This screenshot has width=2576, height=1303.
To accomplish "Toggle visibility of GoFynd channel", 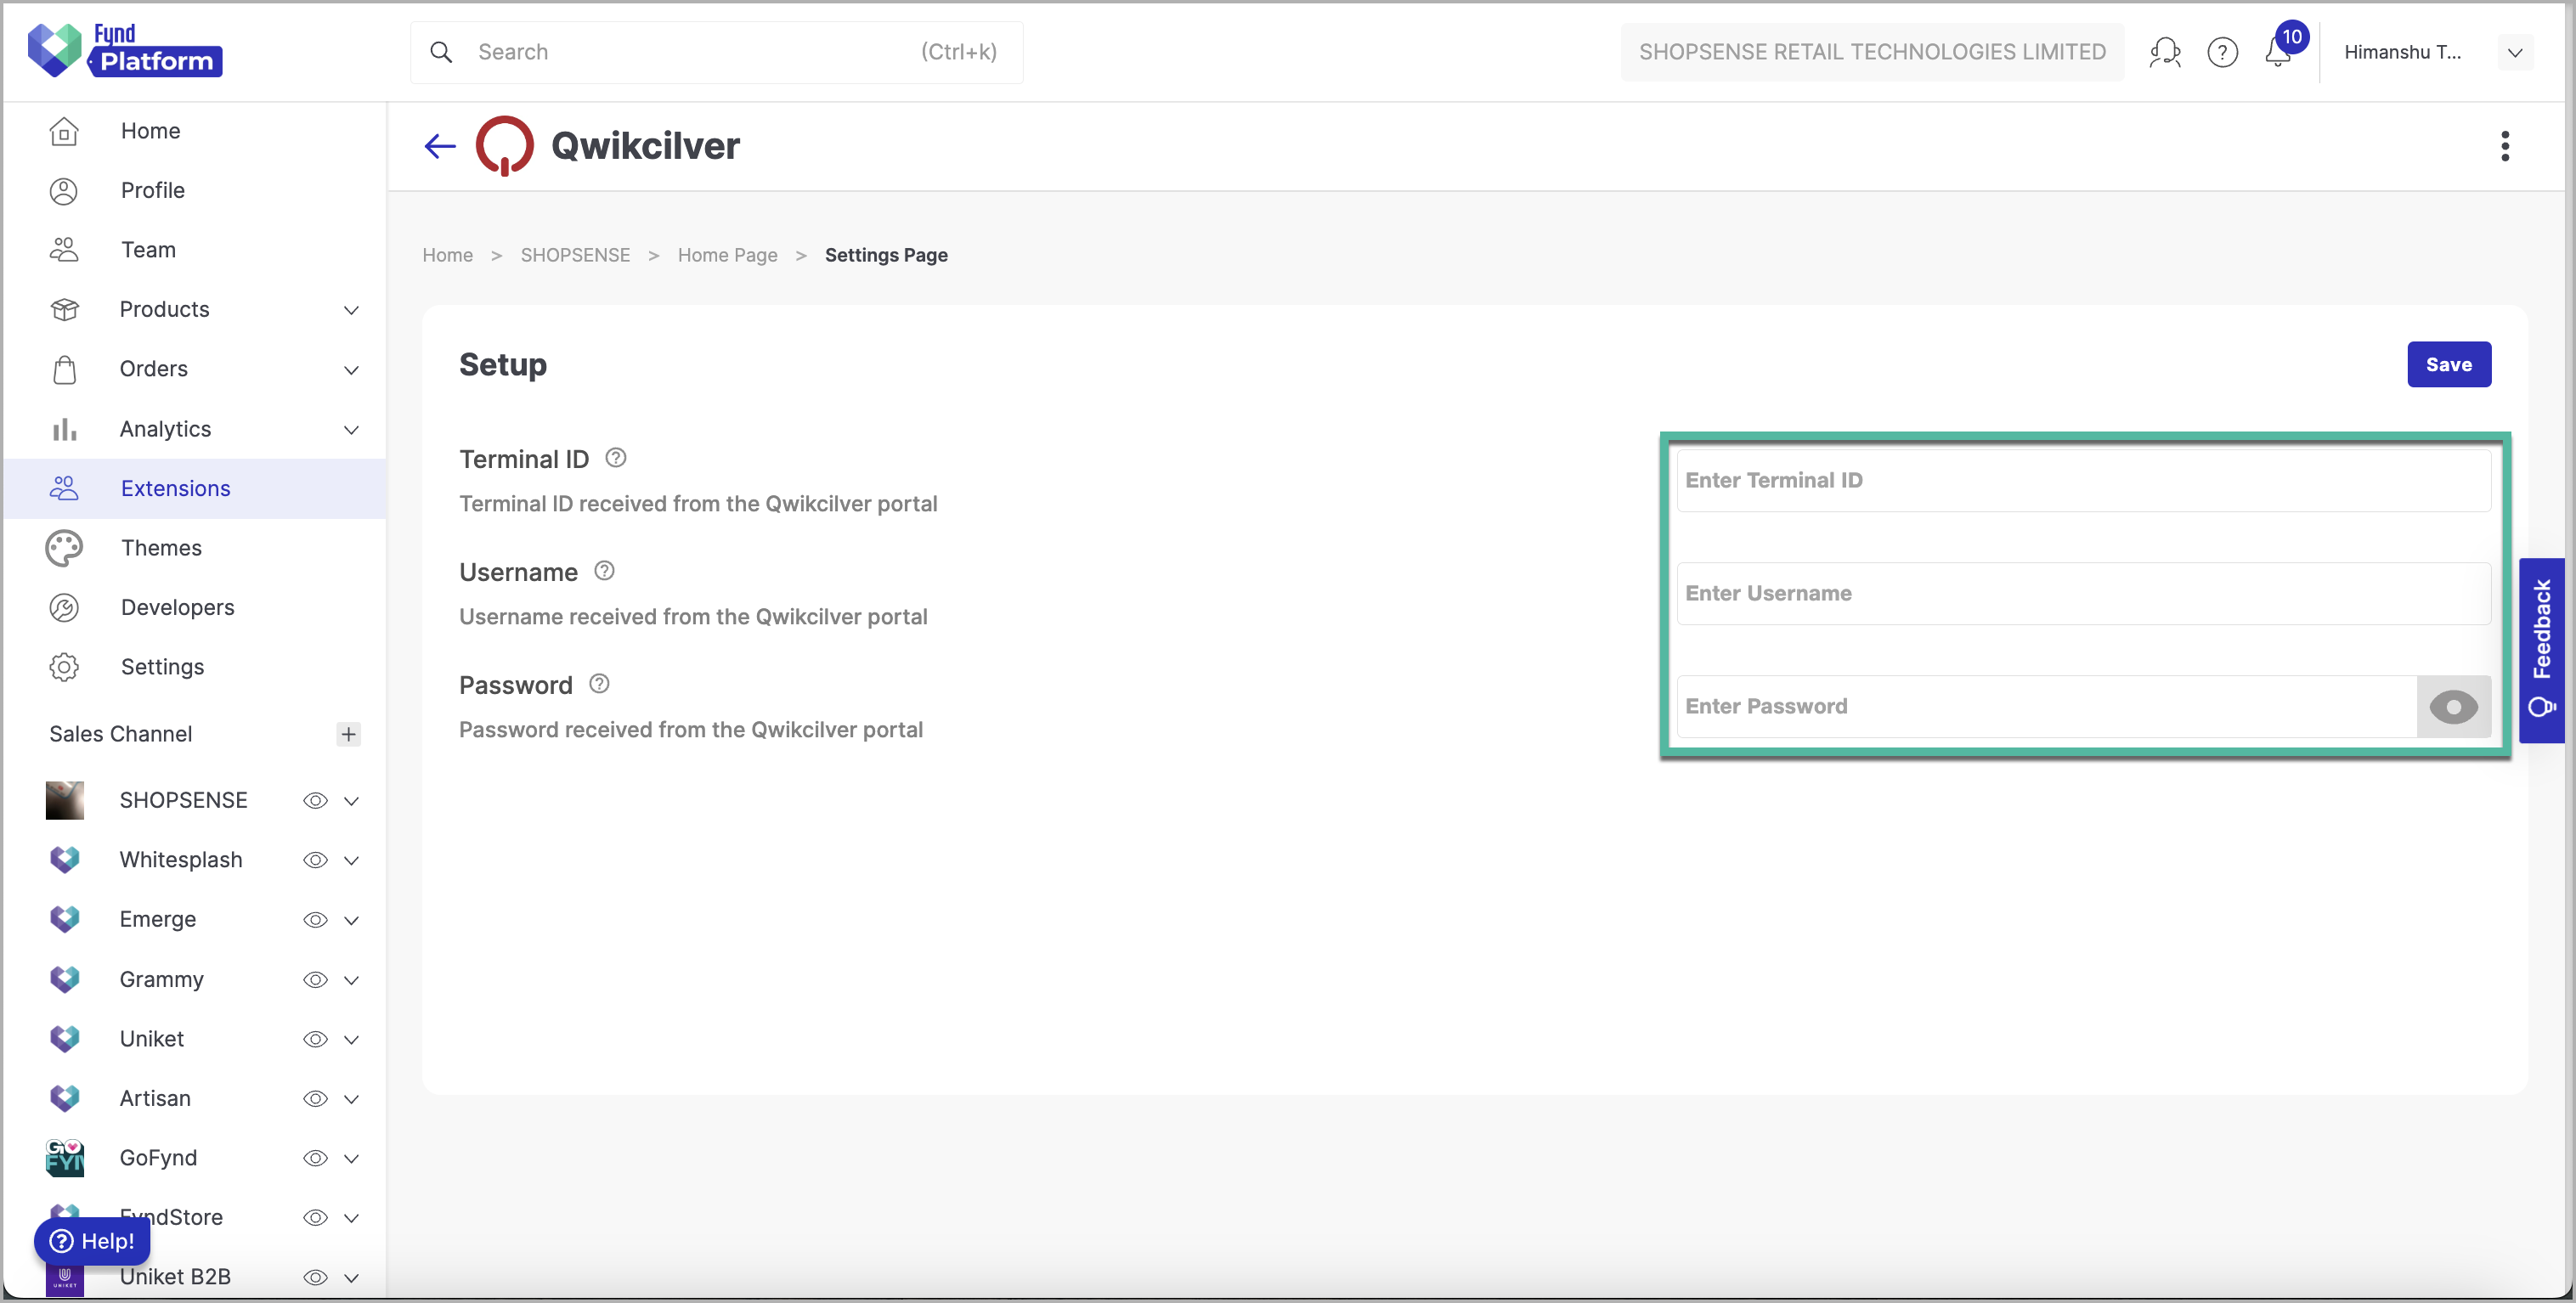I will point(316,1158).
